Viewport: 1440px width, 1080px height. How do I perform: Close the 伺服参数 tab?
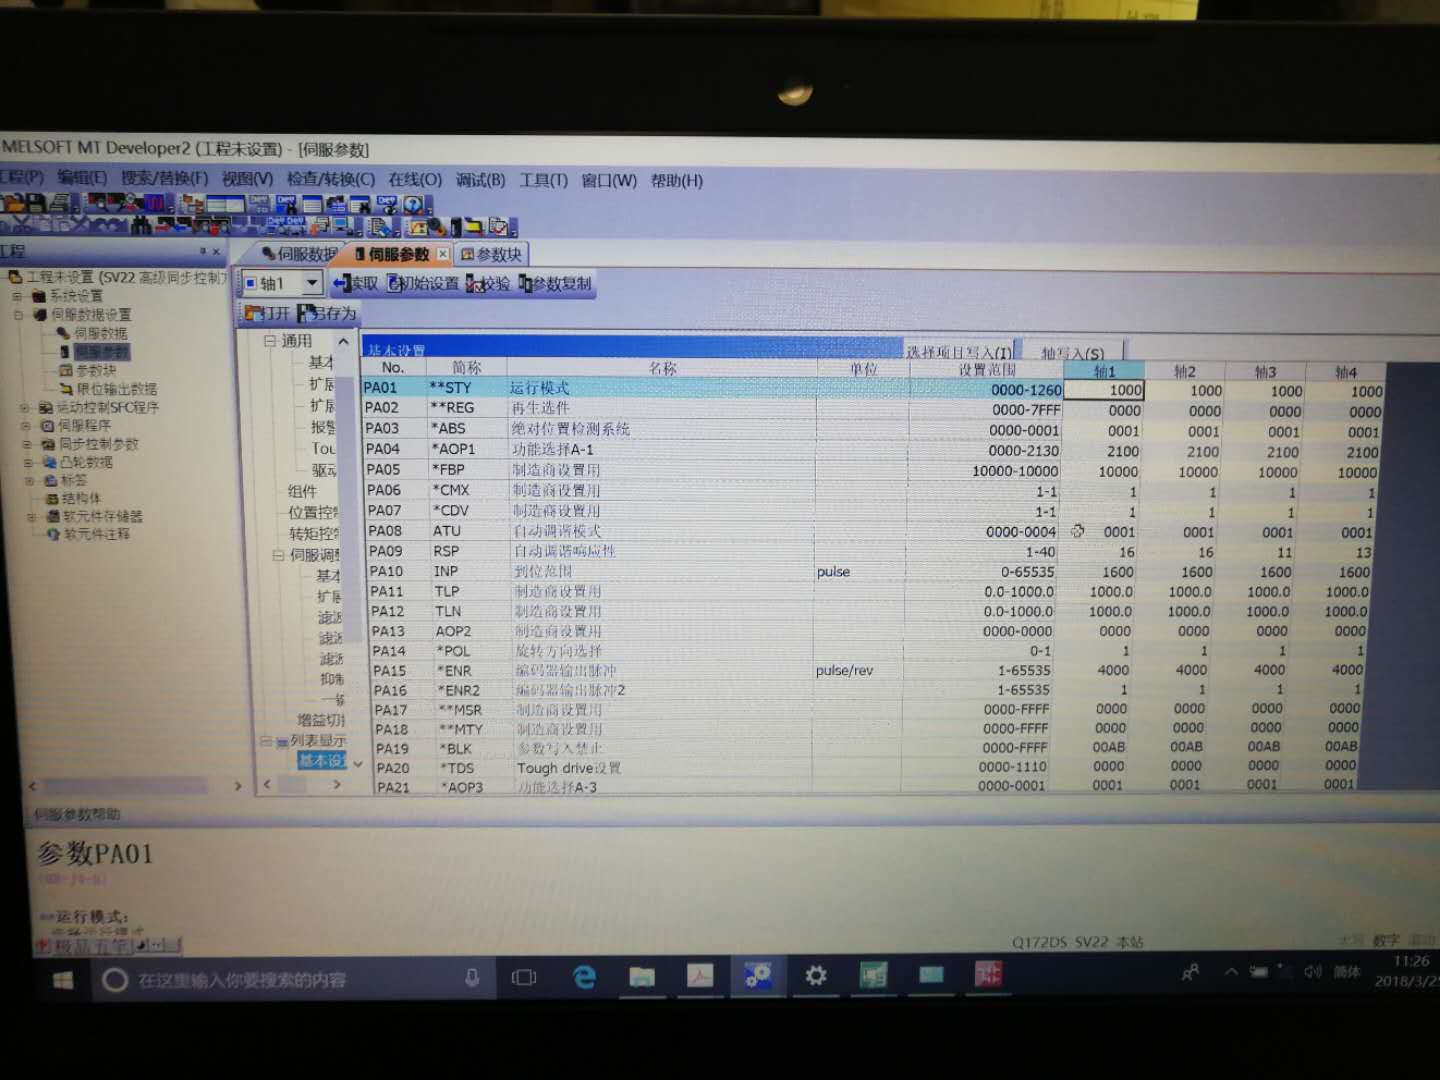point(442,254)
